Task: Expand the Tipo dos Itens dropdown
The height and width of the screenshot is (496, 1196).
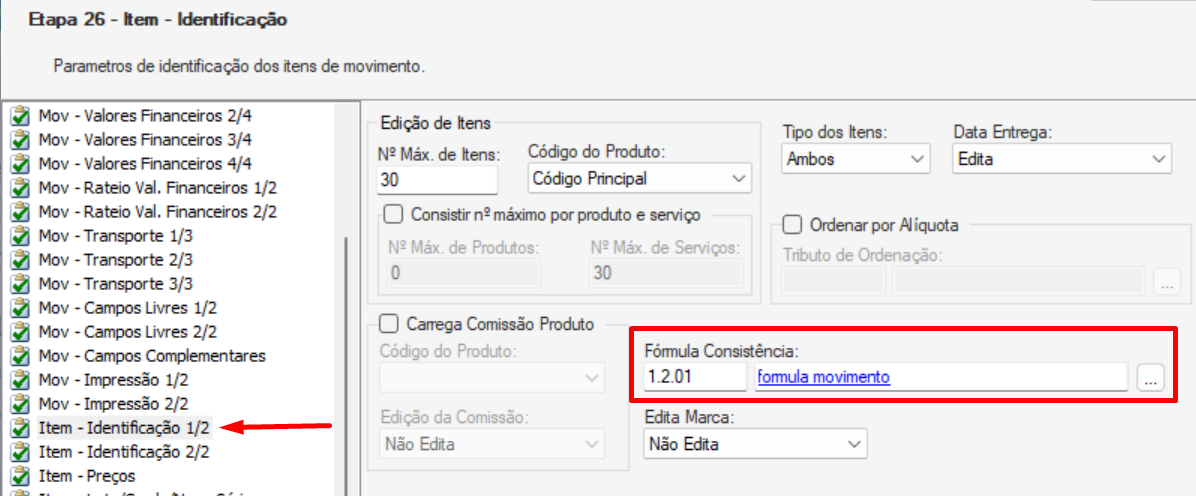Action: pos(857,159)
